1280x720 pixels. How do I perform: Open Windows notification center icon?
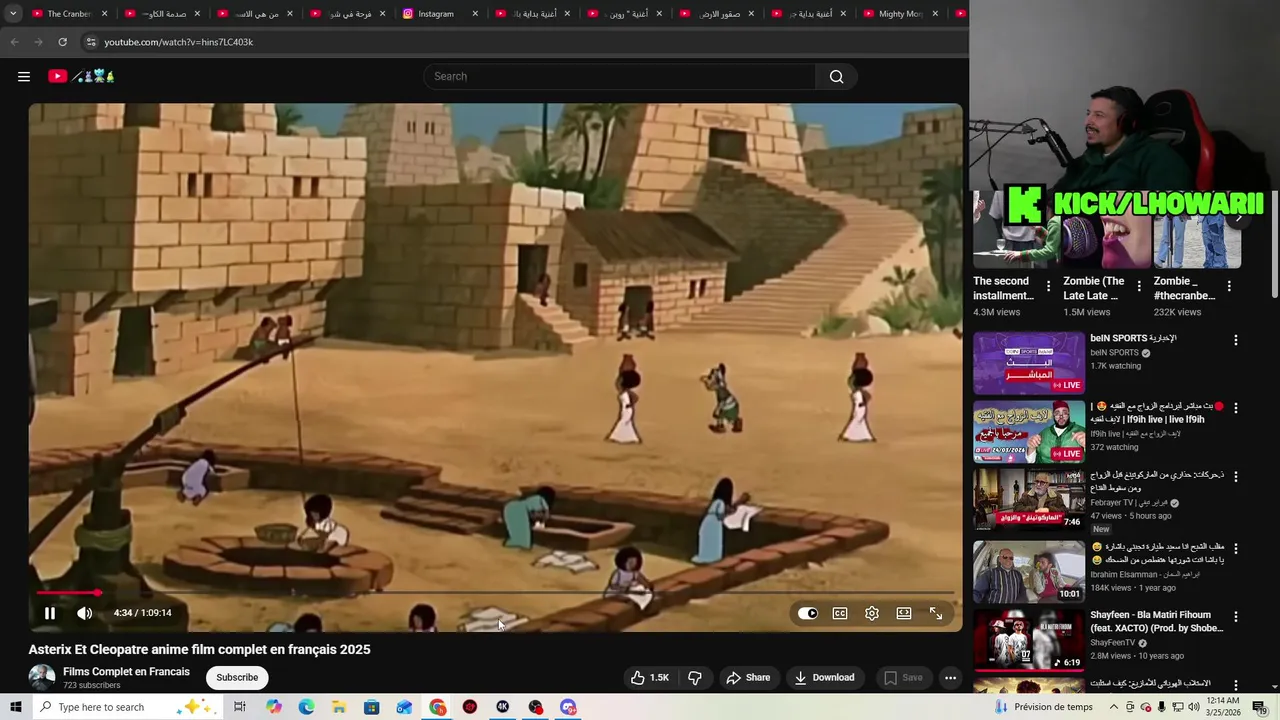click(1259, 707)
